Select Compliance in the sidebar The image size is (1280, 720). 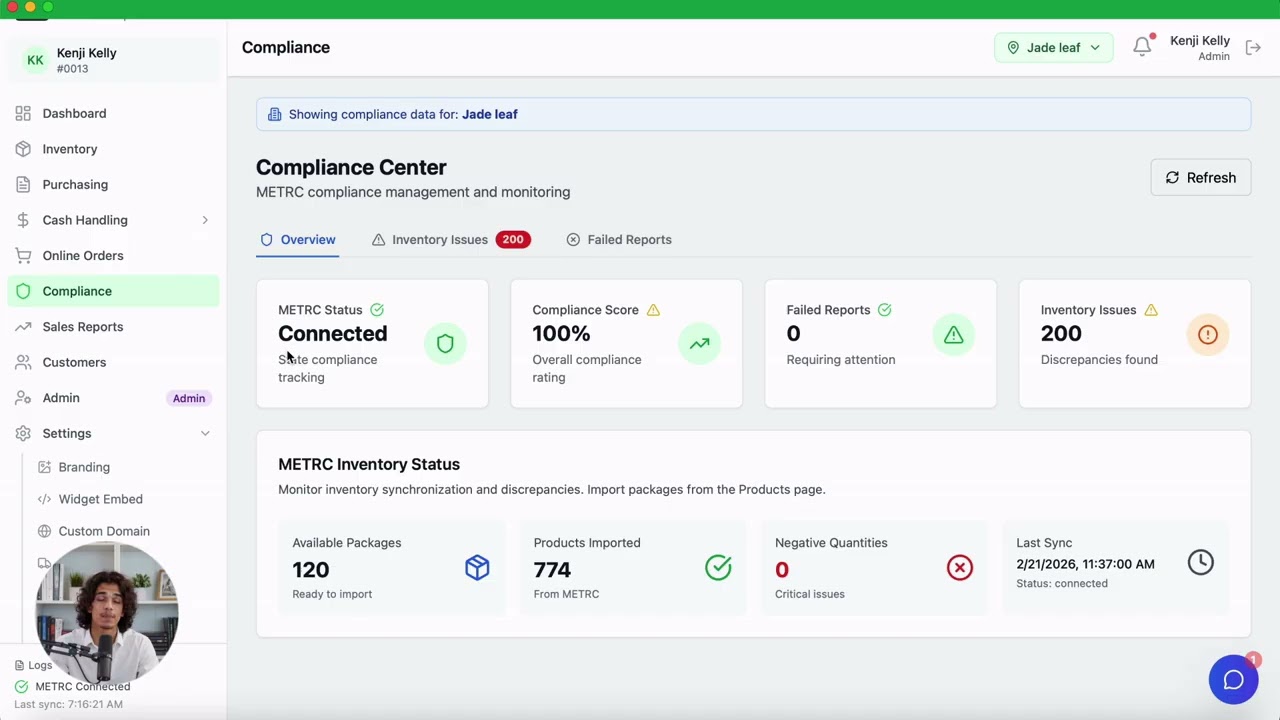(112, 291)
